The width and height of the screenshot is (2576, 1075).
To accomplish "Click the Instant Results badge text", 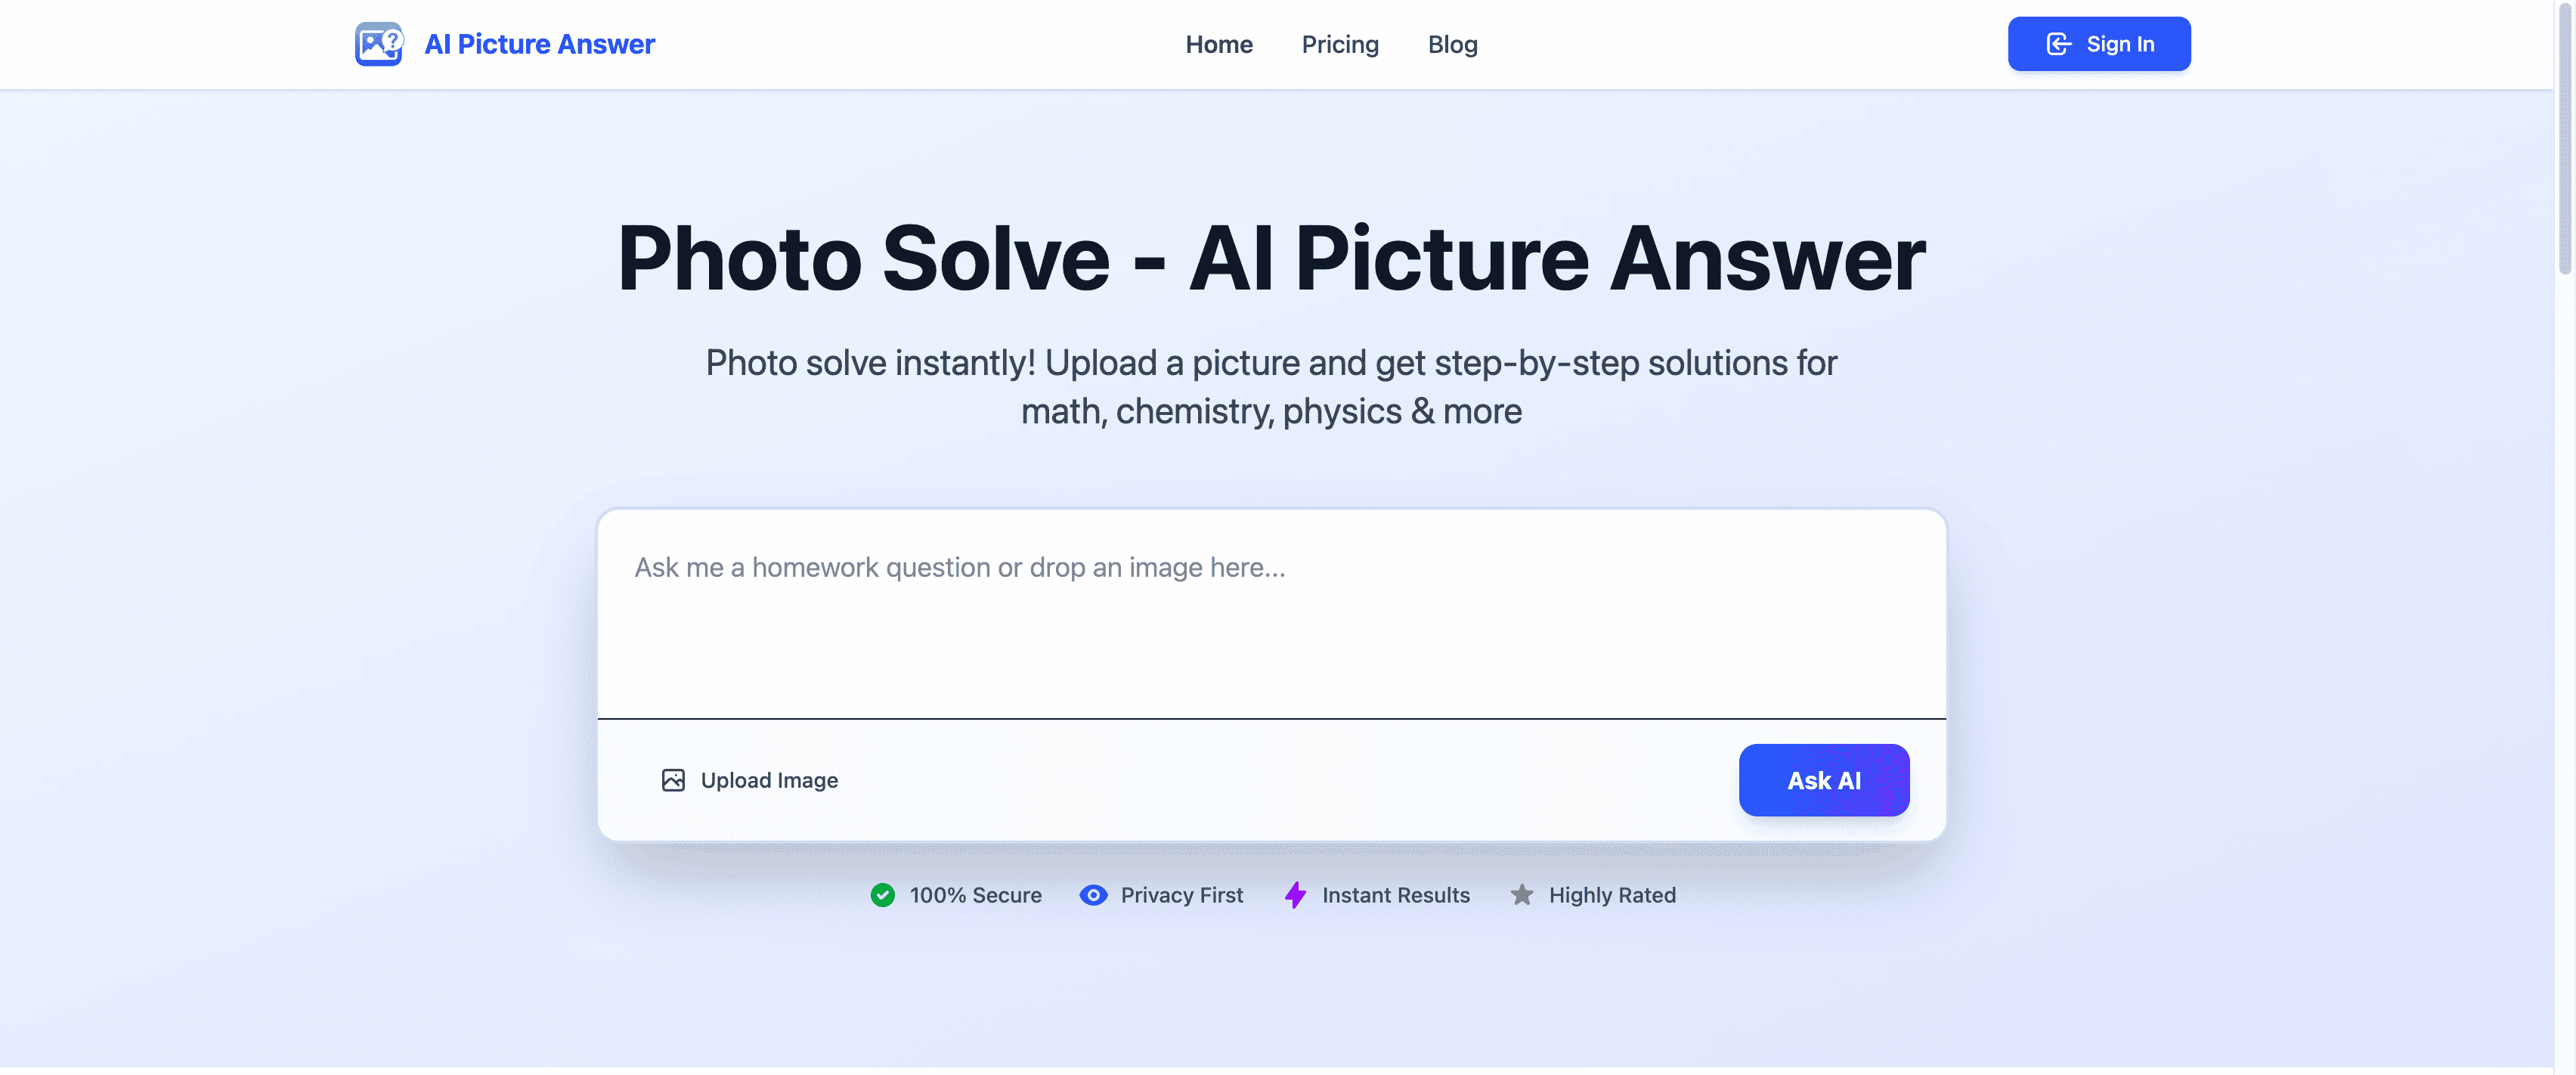I will click(1395, 895).
